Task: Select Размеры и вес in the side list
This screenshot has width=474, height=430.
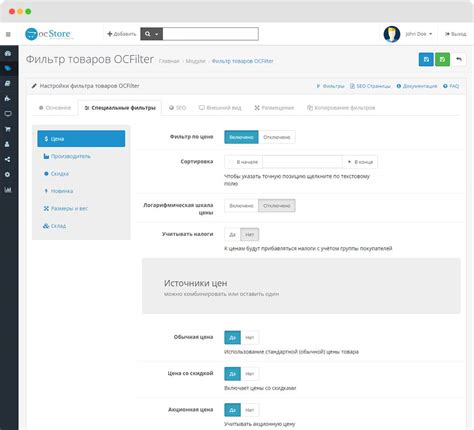Action: pyautogui.click(x=81, y=208)
